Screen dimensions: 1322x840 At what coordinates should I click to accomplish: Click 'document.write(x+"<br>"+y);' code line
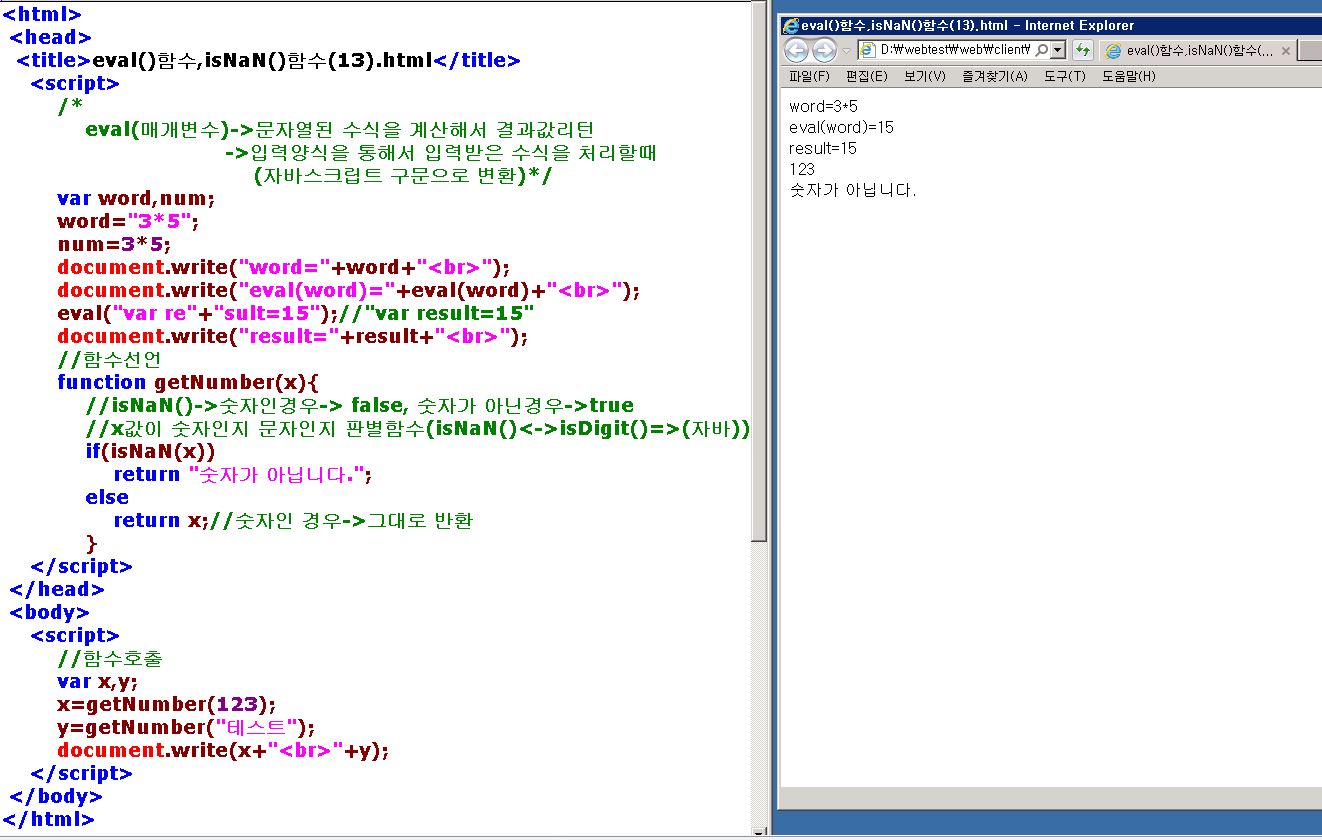[223, 750]
